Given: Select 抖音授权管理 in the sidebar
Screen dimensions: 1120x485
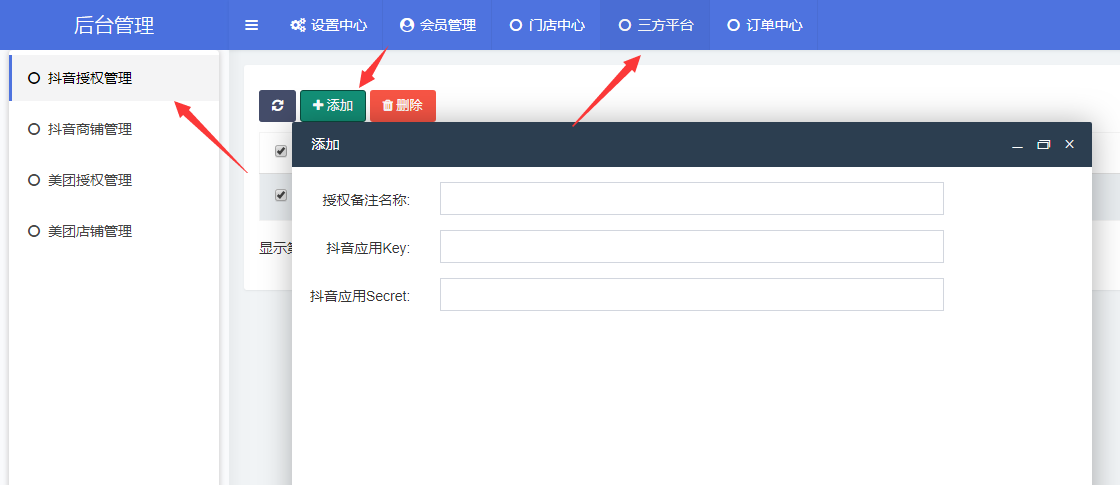Looking at the screenshot, I should (x=114, y=79).
